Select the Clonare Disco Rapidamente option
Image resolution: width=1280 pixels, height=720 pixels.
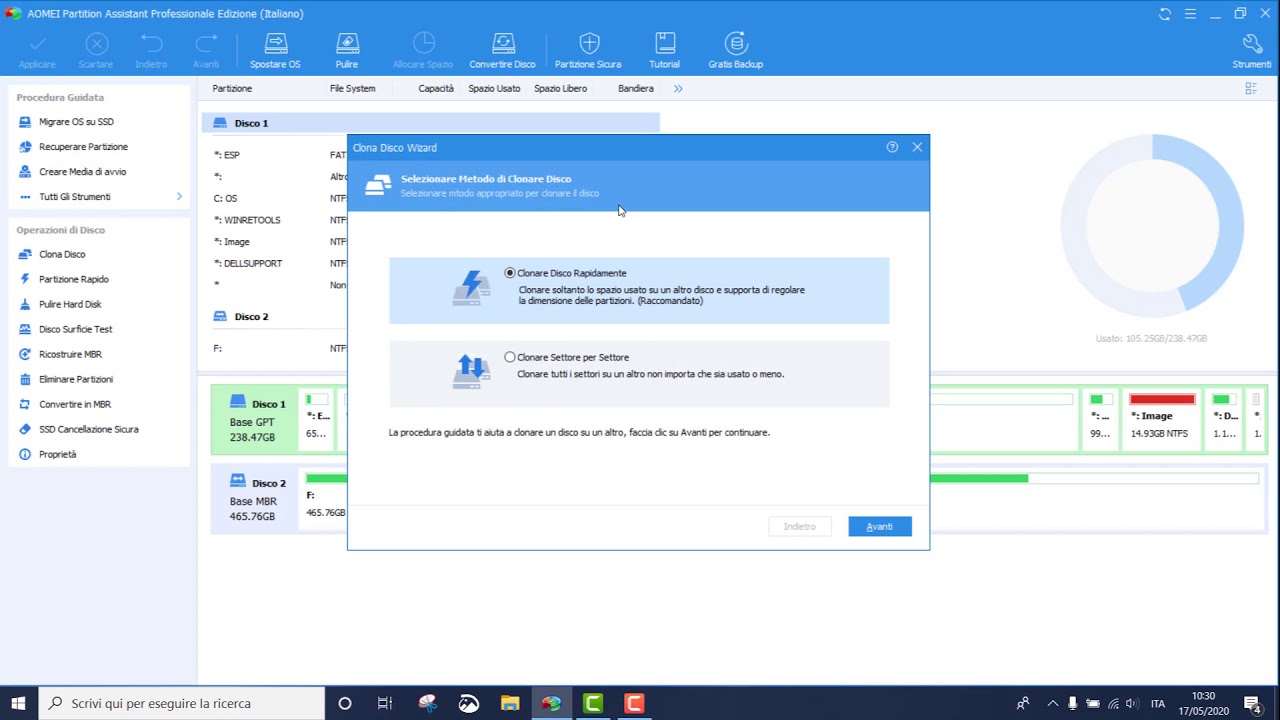click(x=510, y=273)
